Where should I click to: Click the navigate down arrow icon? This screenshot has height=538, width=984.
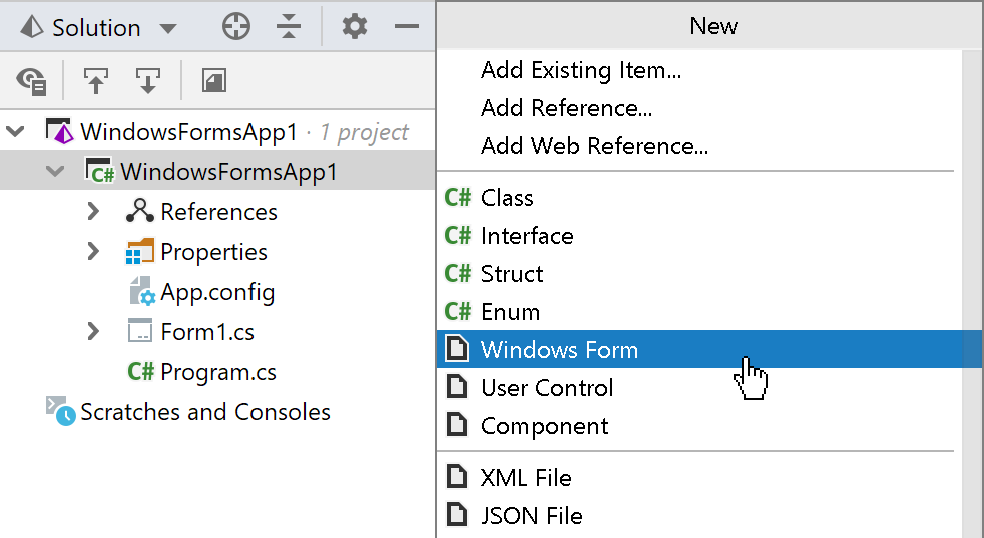[x=148, y=81]
